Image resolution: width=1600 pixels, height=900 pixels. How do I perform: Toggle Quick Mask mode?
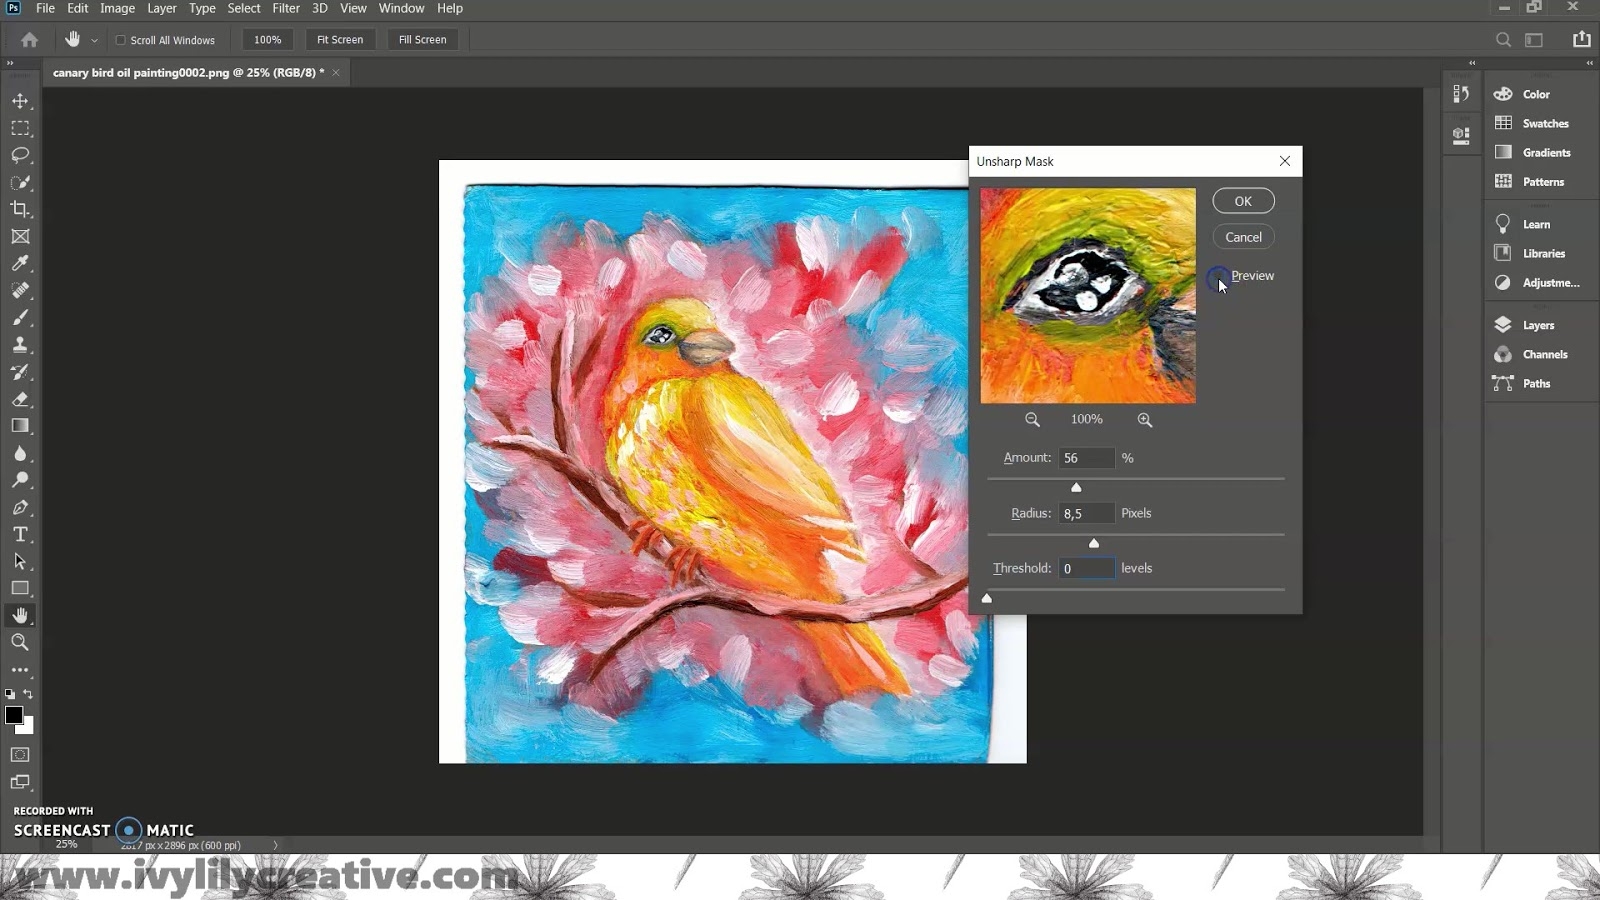(20, 755)
